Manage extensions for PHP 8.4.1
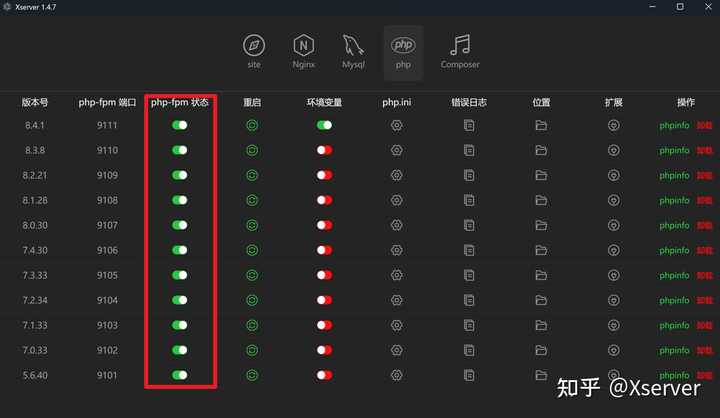 (x=613, y=125)
